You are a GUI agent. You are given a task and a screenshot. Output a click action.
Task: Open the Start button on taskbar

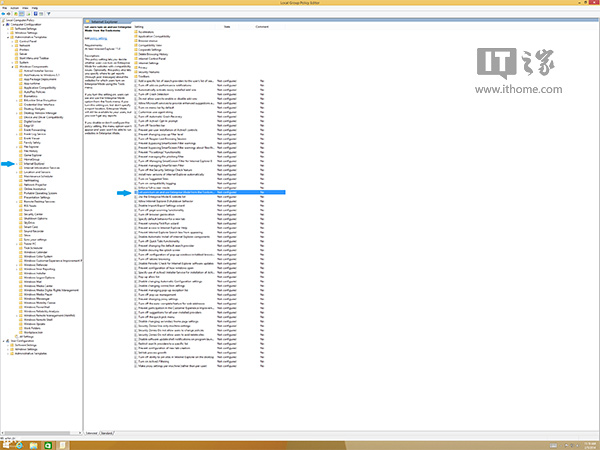coord(5,445)
